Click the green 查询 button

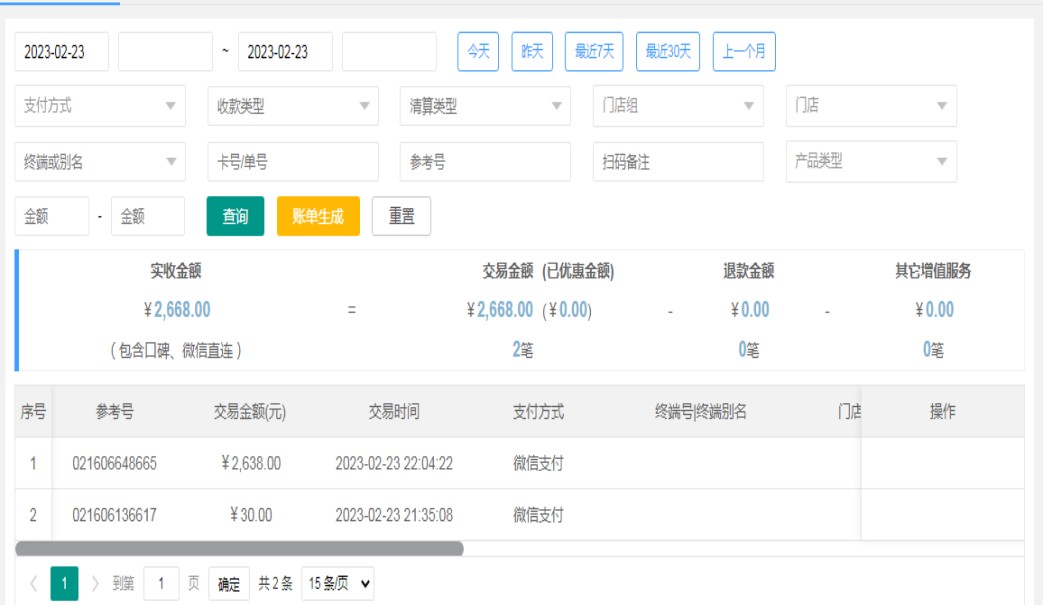click(235, 216)
